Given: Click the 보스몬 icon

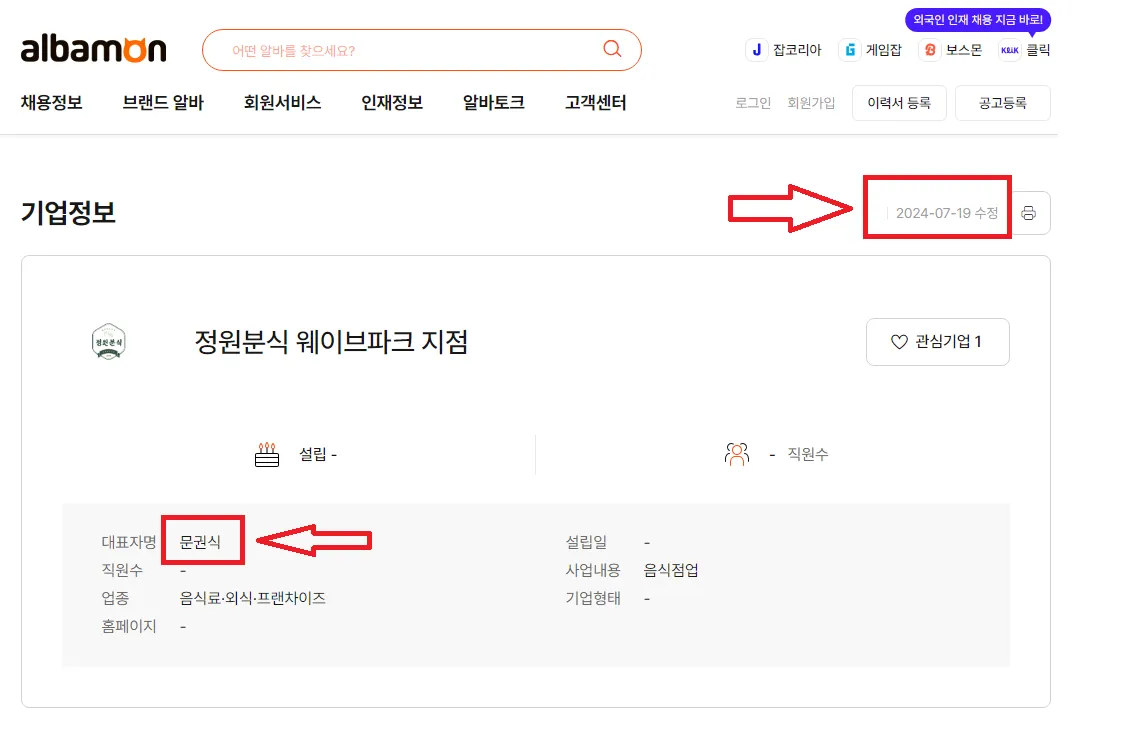Looking at the screenshot, I should (930, 50).
